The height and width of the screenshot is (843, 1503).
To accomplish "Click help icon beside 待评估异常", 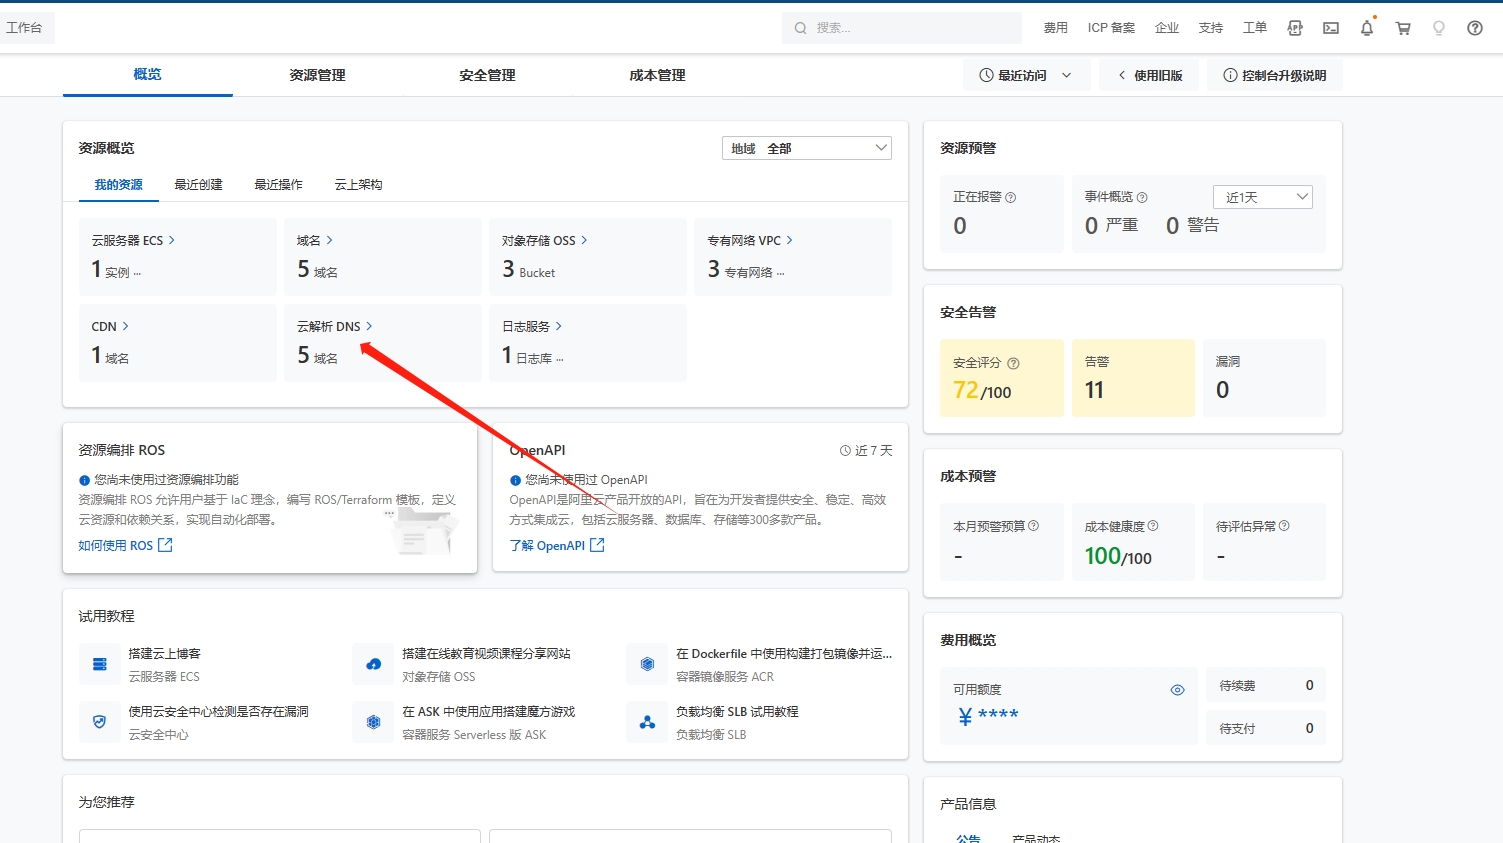I will [x=1284, y=526].
